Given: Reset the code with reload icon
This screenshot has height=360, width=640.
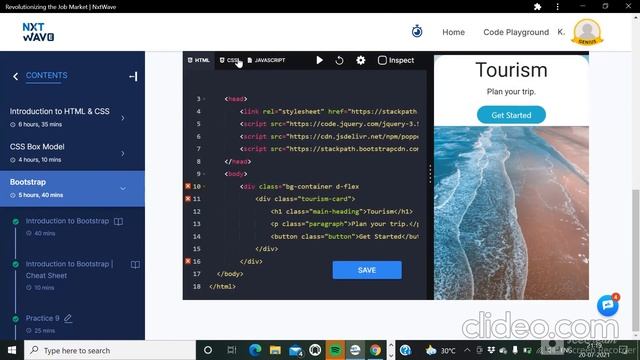Looking at the screenshot, I should 339,61.
